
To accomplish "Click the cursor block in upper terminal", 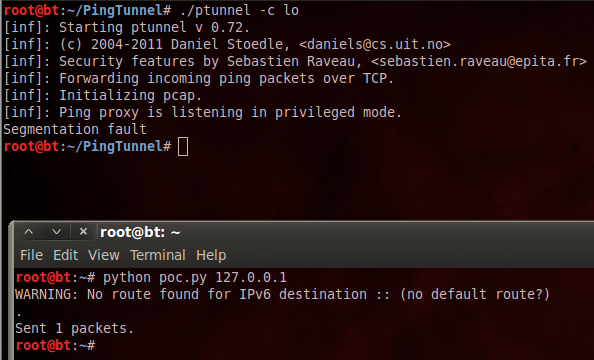I will coord(183,147).
